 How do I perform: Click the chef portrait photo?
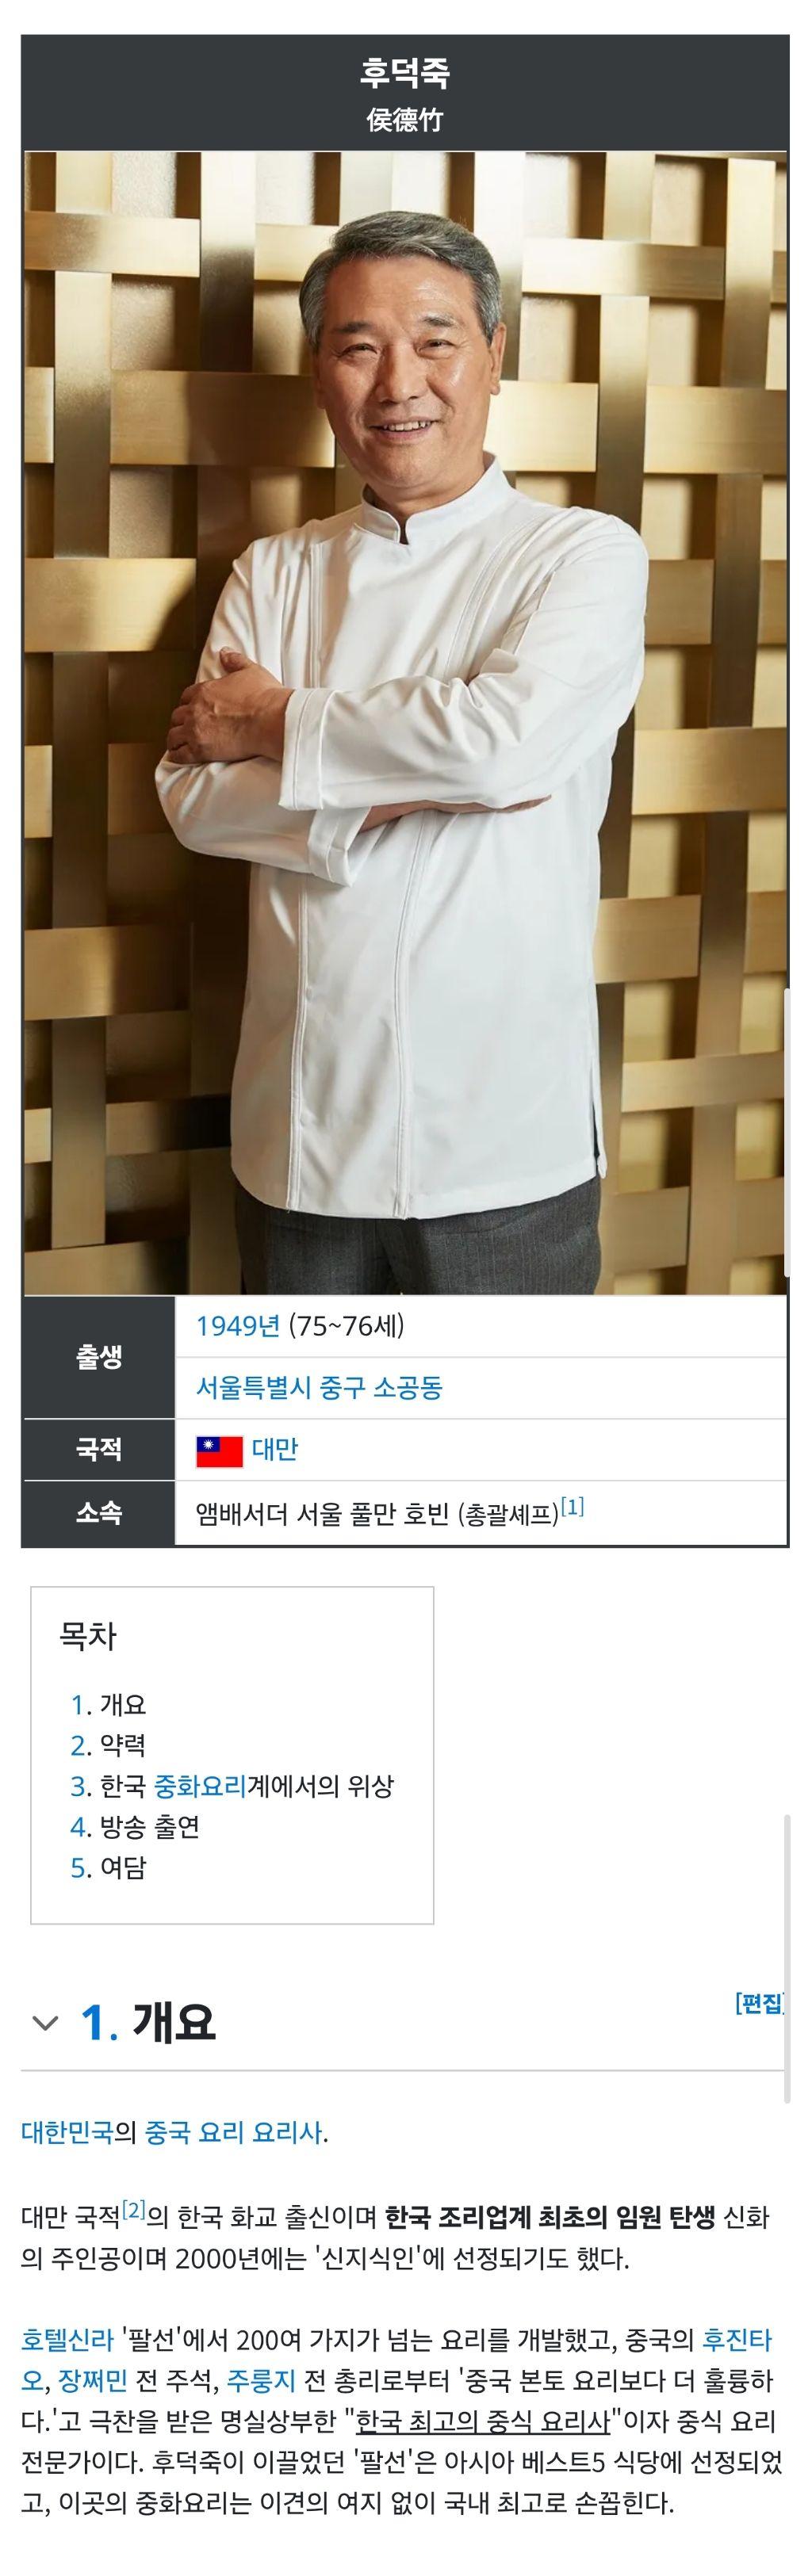click(405, 723)
